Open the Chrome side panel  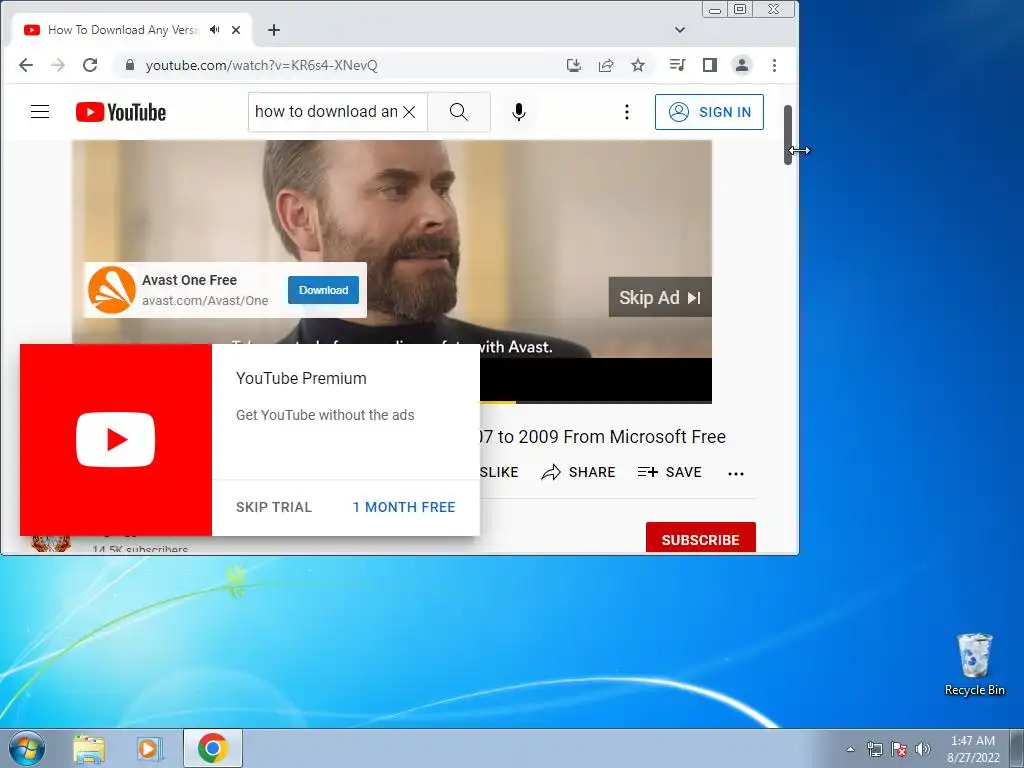710,65
